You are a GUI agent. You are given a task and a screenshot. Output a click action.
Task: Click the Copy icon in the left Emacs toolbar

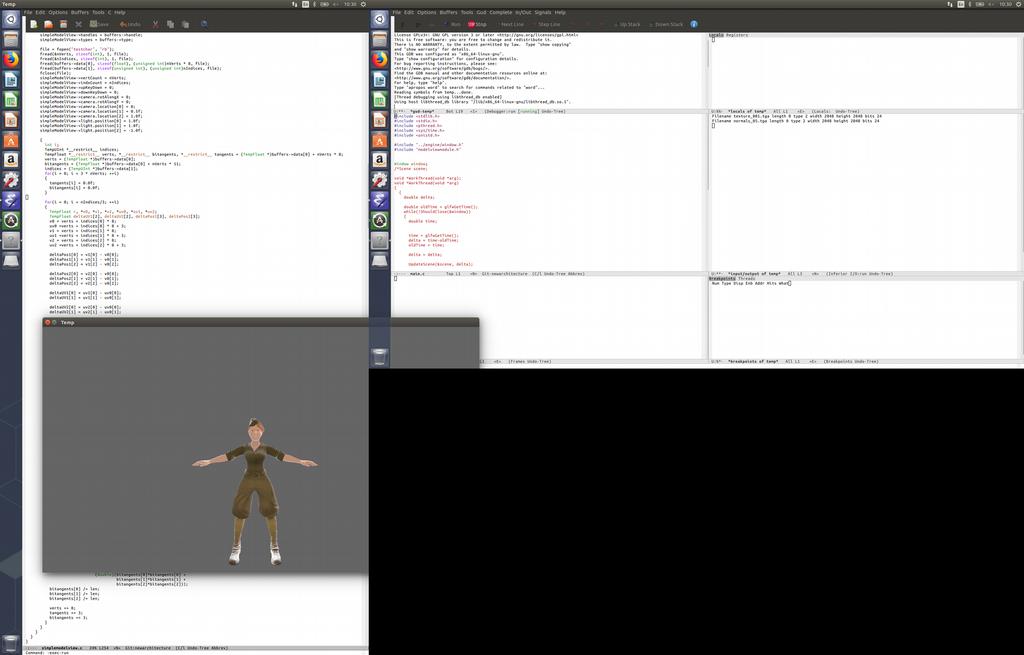170,24
